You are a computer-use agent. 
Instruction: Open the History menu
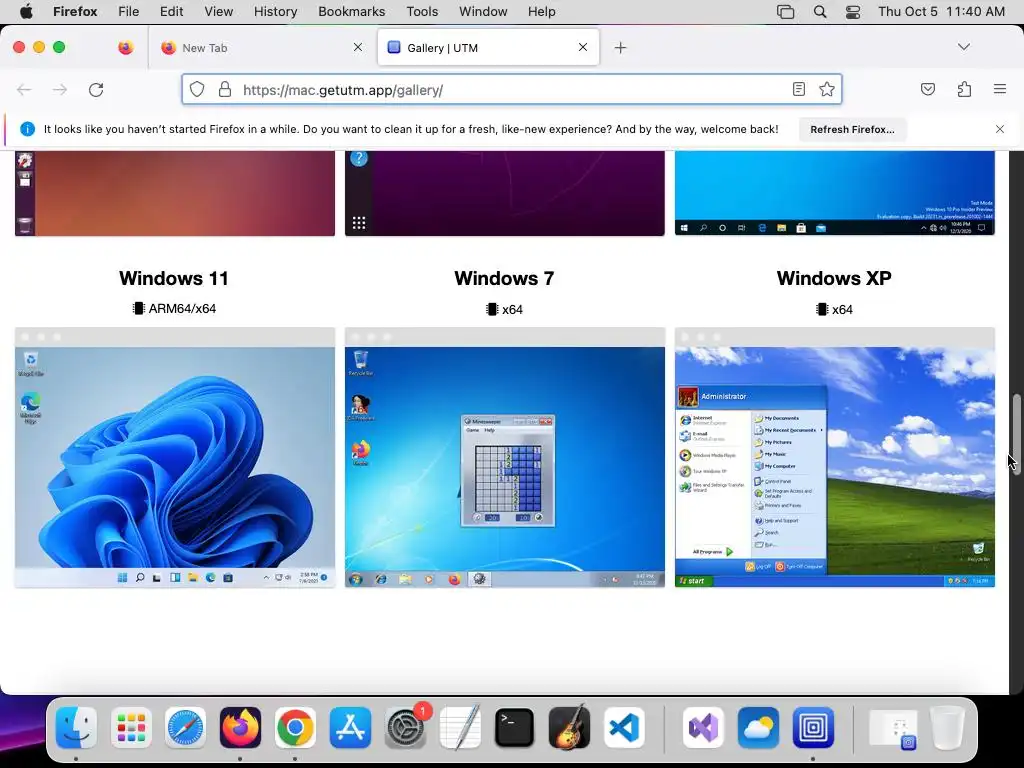[x=275, y=11]
